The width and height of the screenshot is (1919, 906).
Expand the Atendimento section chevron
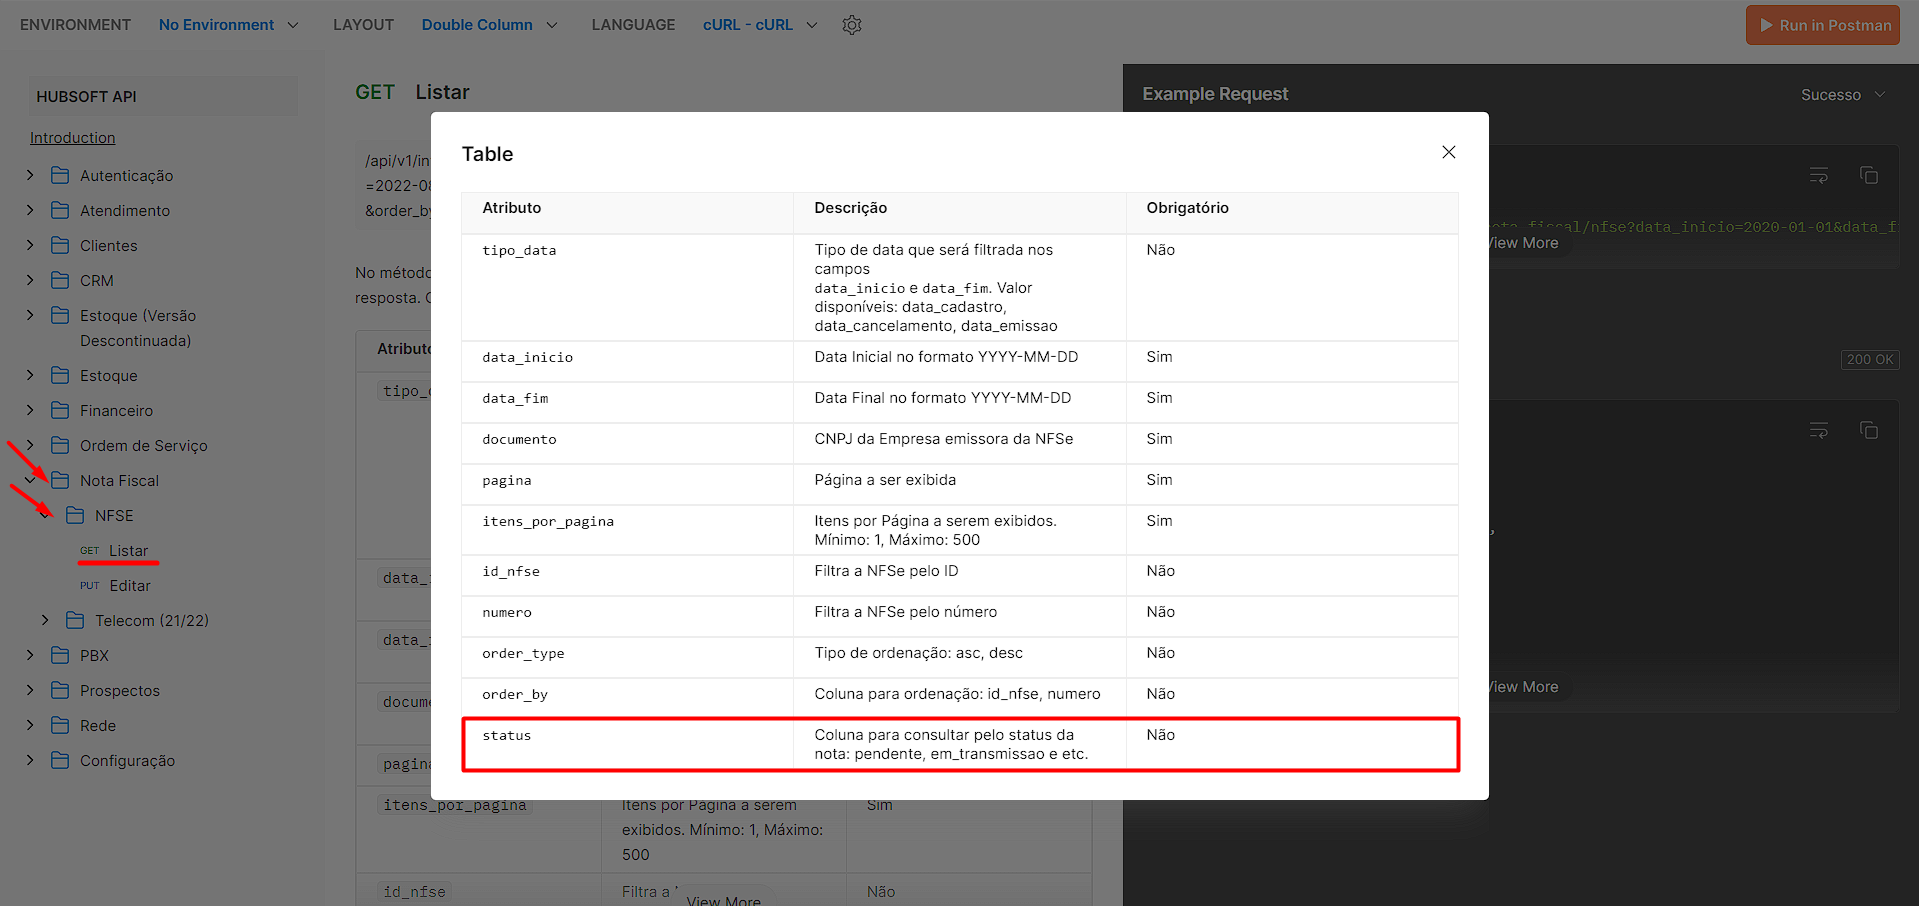click(x=30, y=210)
